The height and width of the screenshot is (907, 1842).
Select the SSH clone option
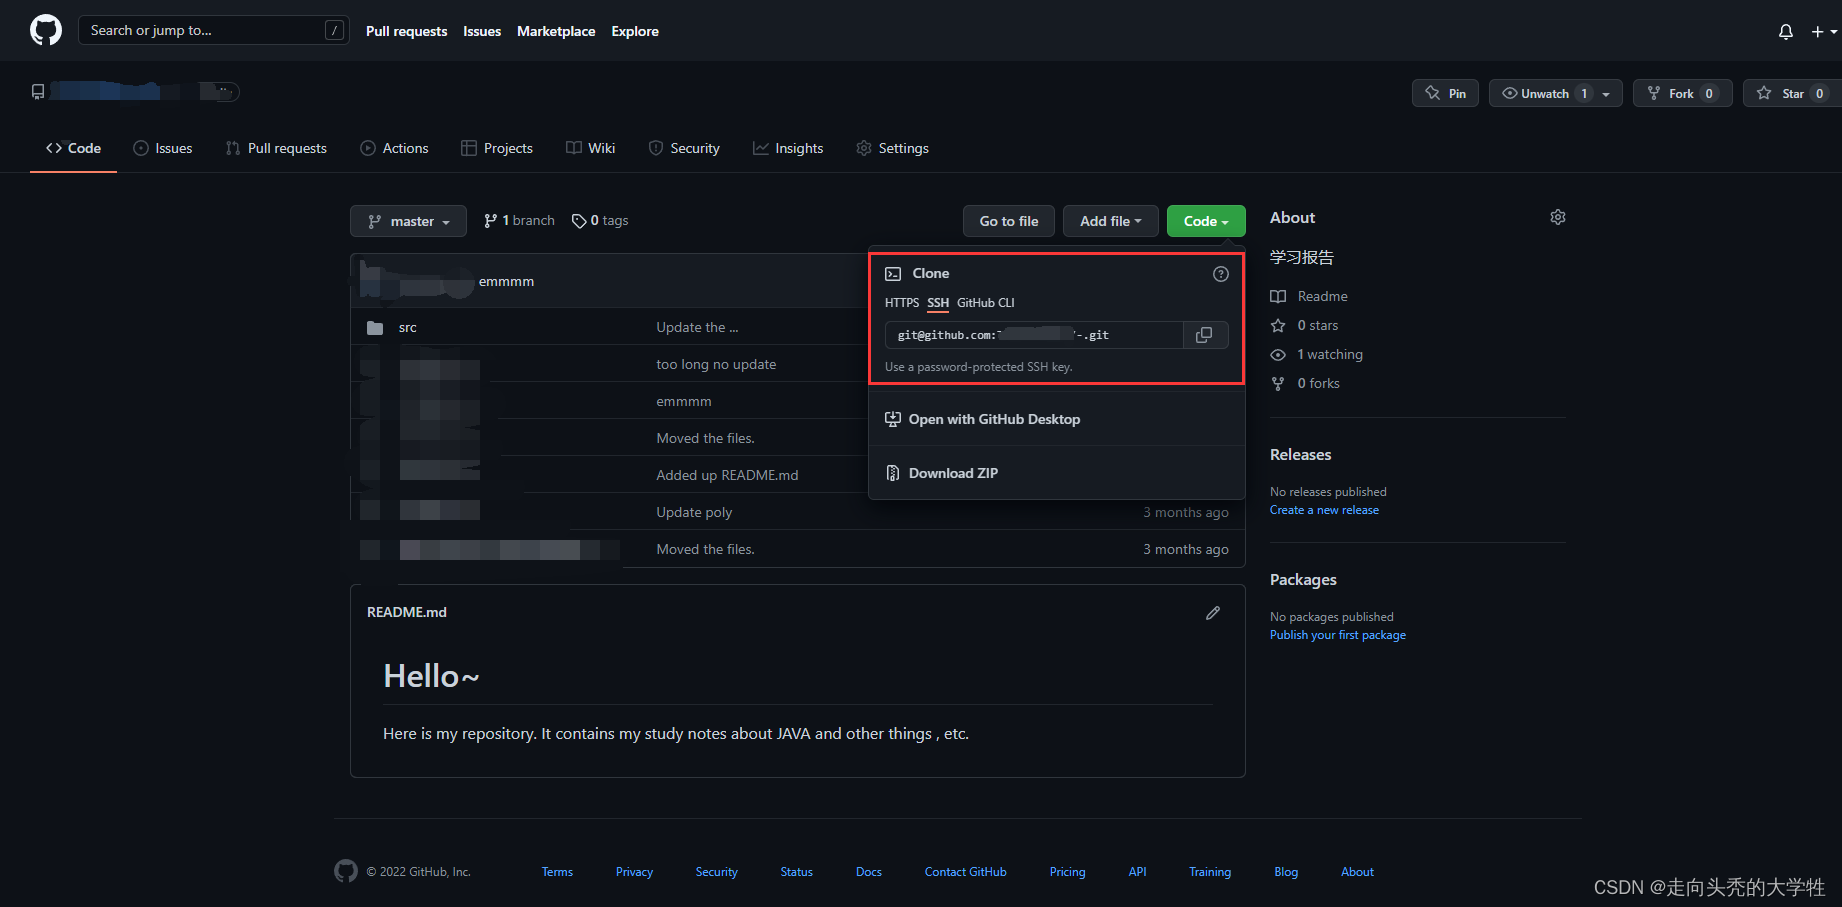[938, 302]
